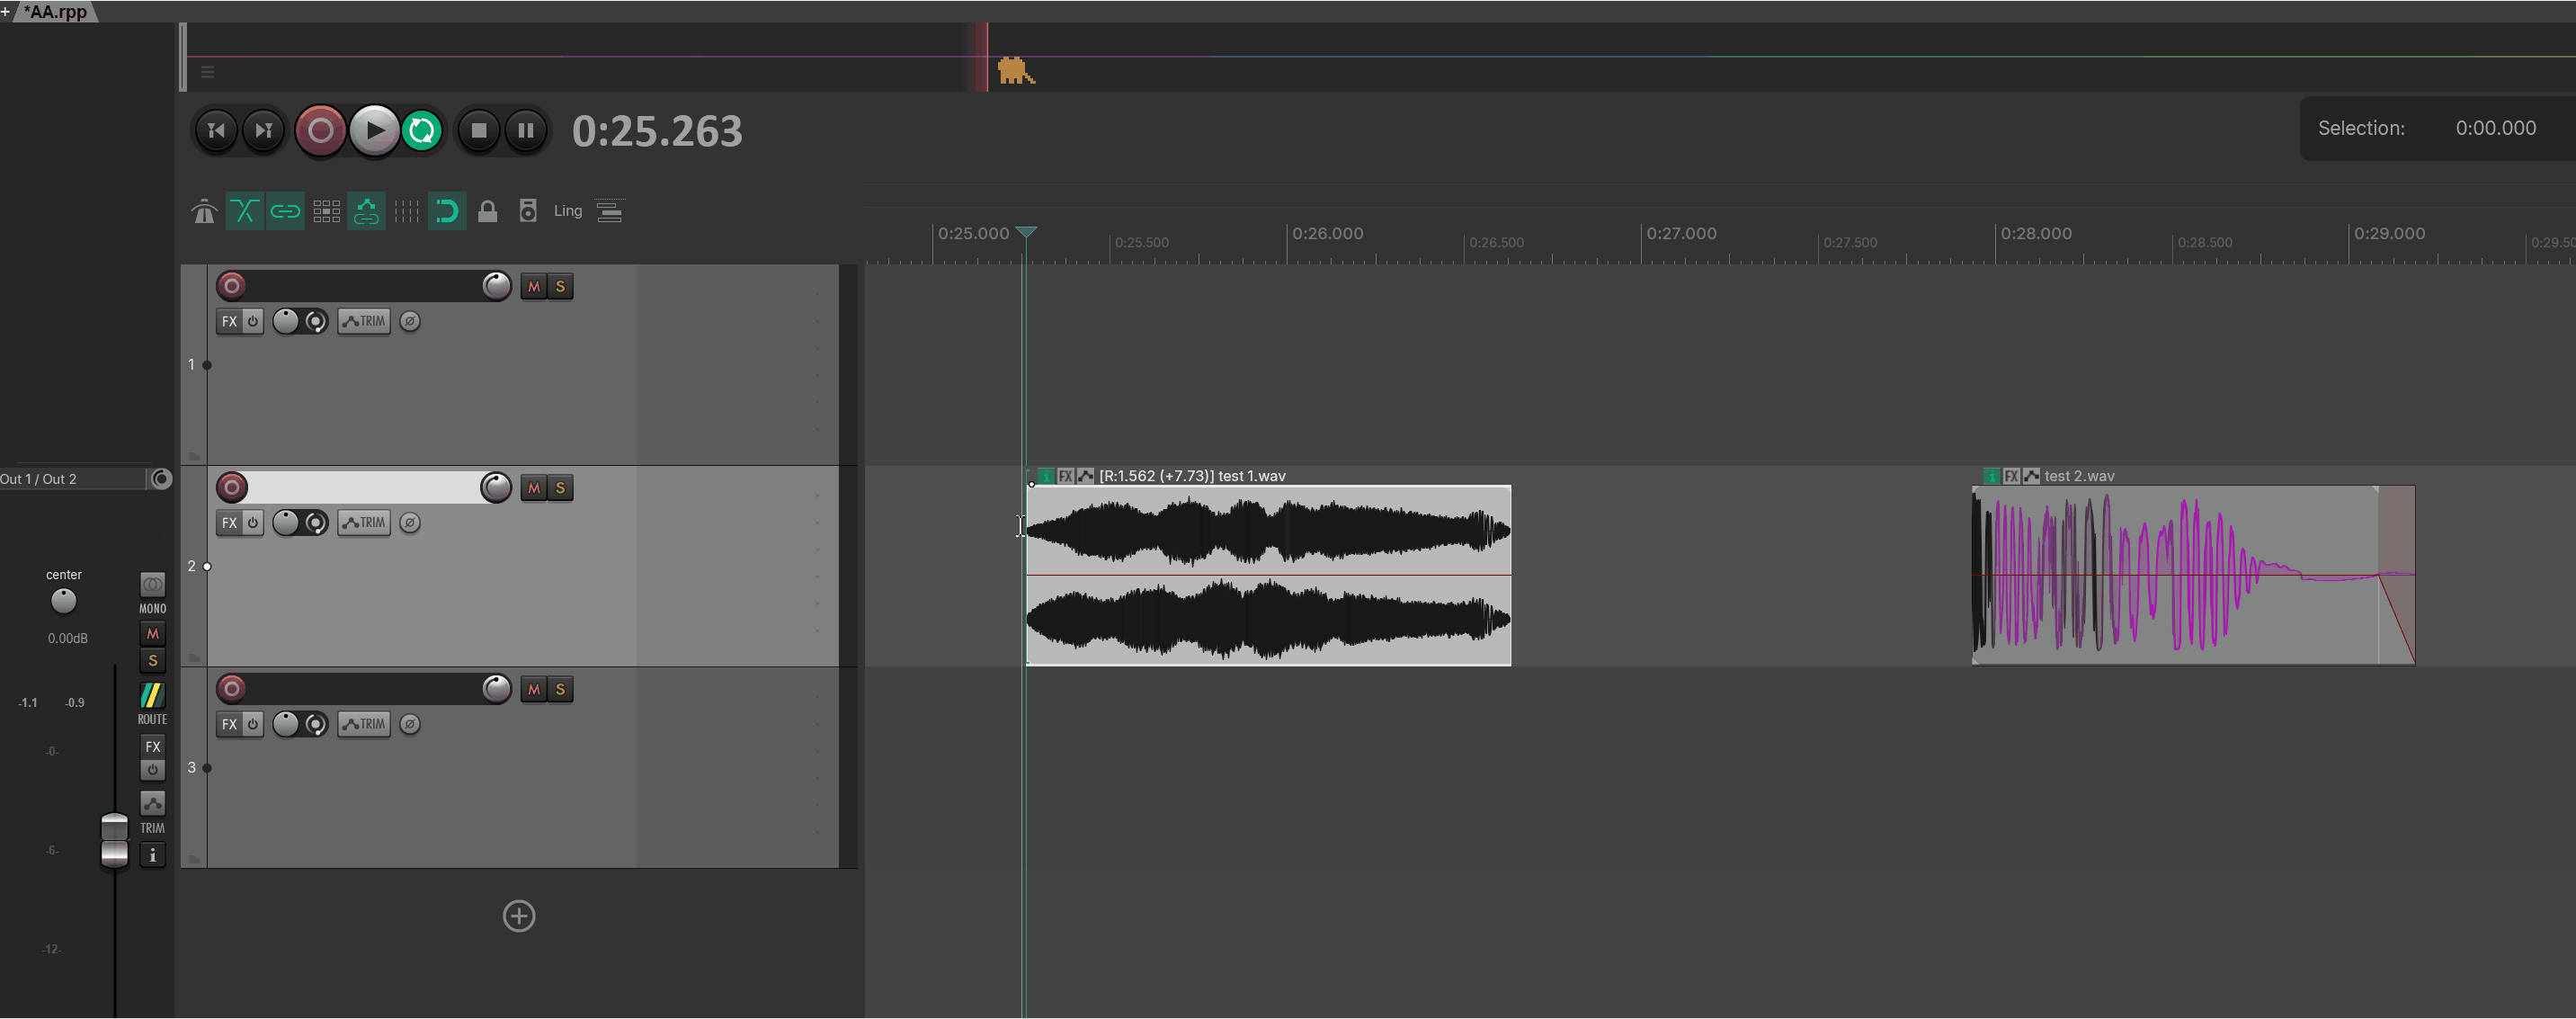Toggle the snap magnet icon

447,211
